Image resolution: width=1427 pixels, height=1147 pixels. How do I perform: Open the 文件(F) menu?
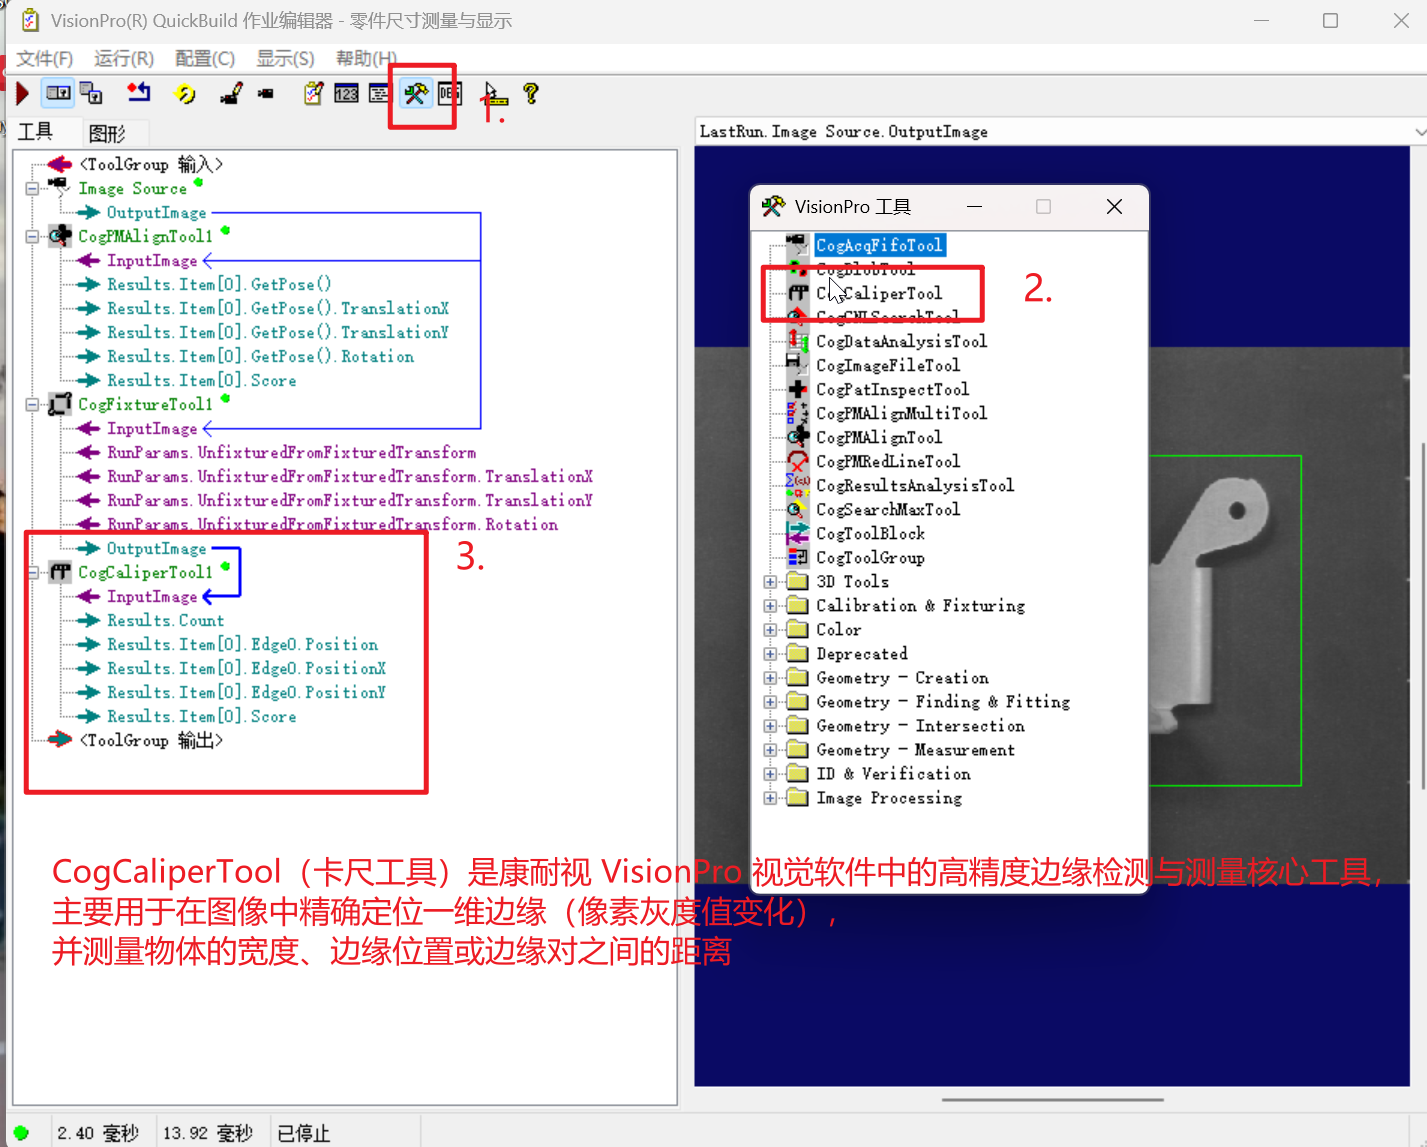point(45,58)
